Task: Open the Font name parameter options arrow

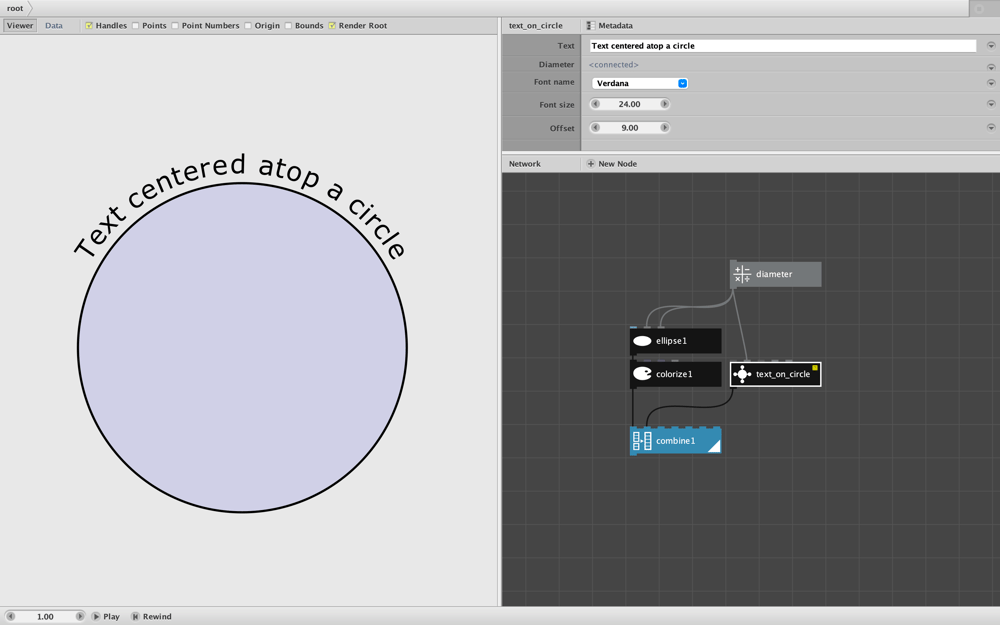Action: [990, 83]
